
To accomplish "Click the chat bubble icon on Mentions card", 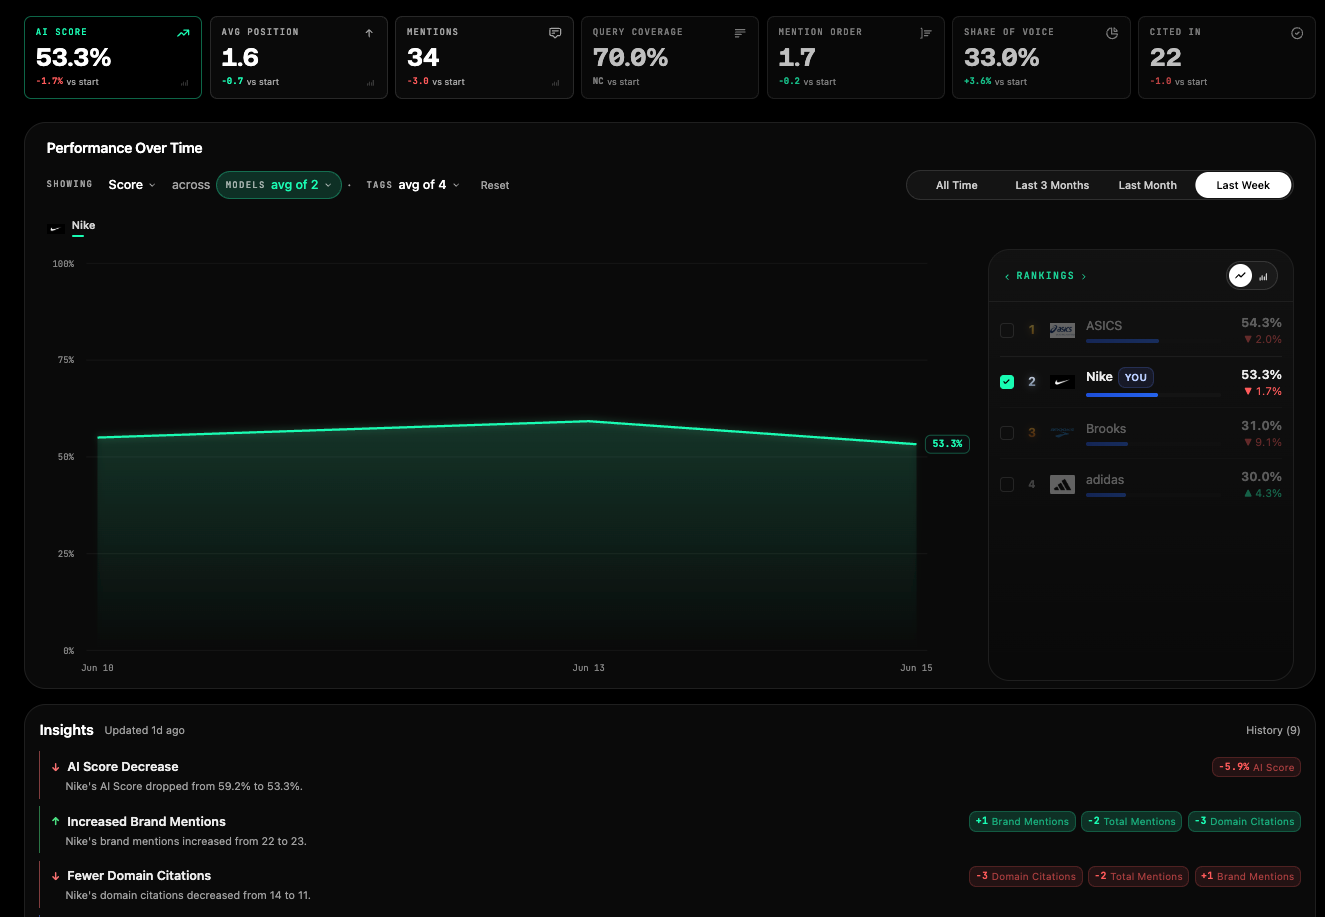I will point(555,33).
